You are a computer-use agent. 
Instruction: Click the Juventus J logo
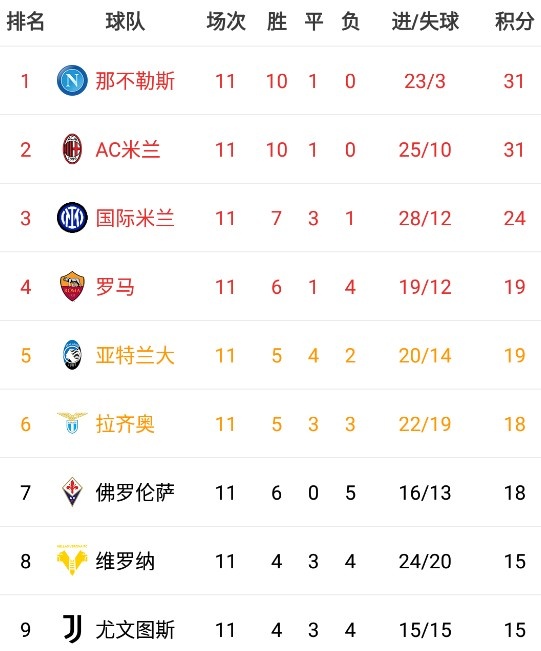(72, 629)
